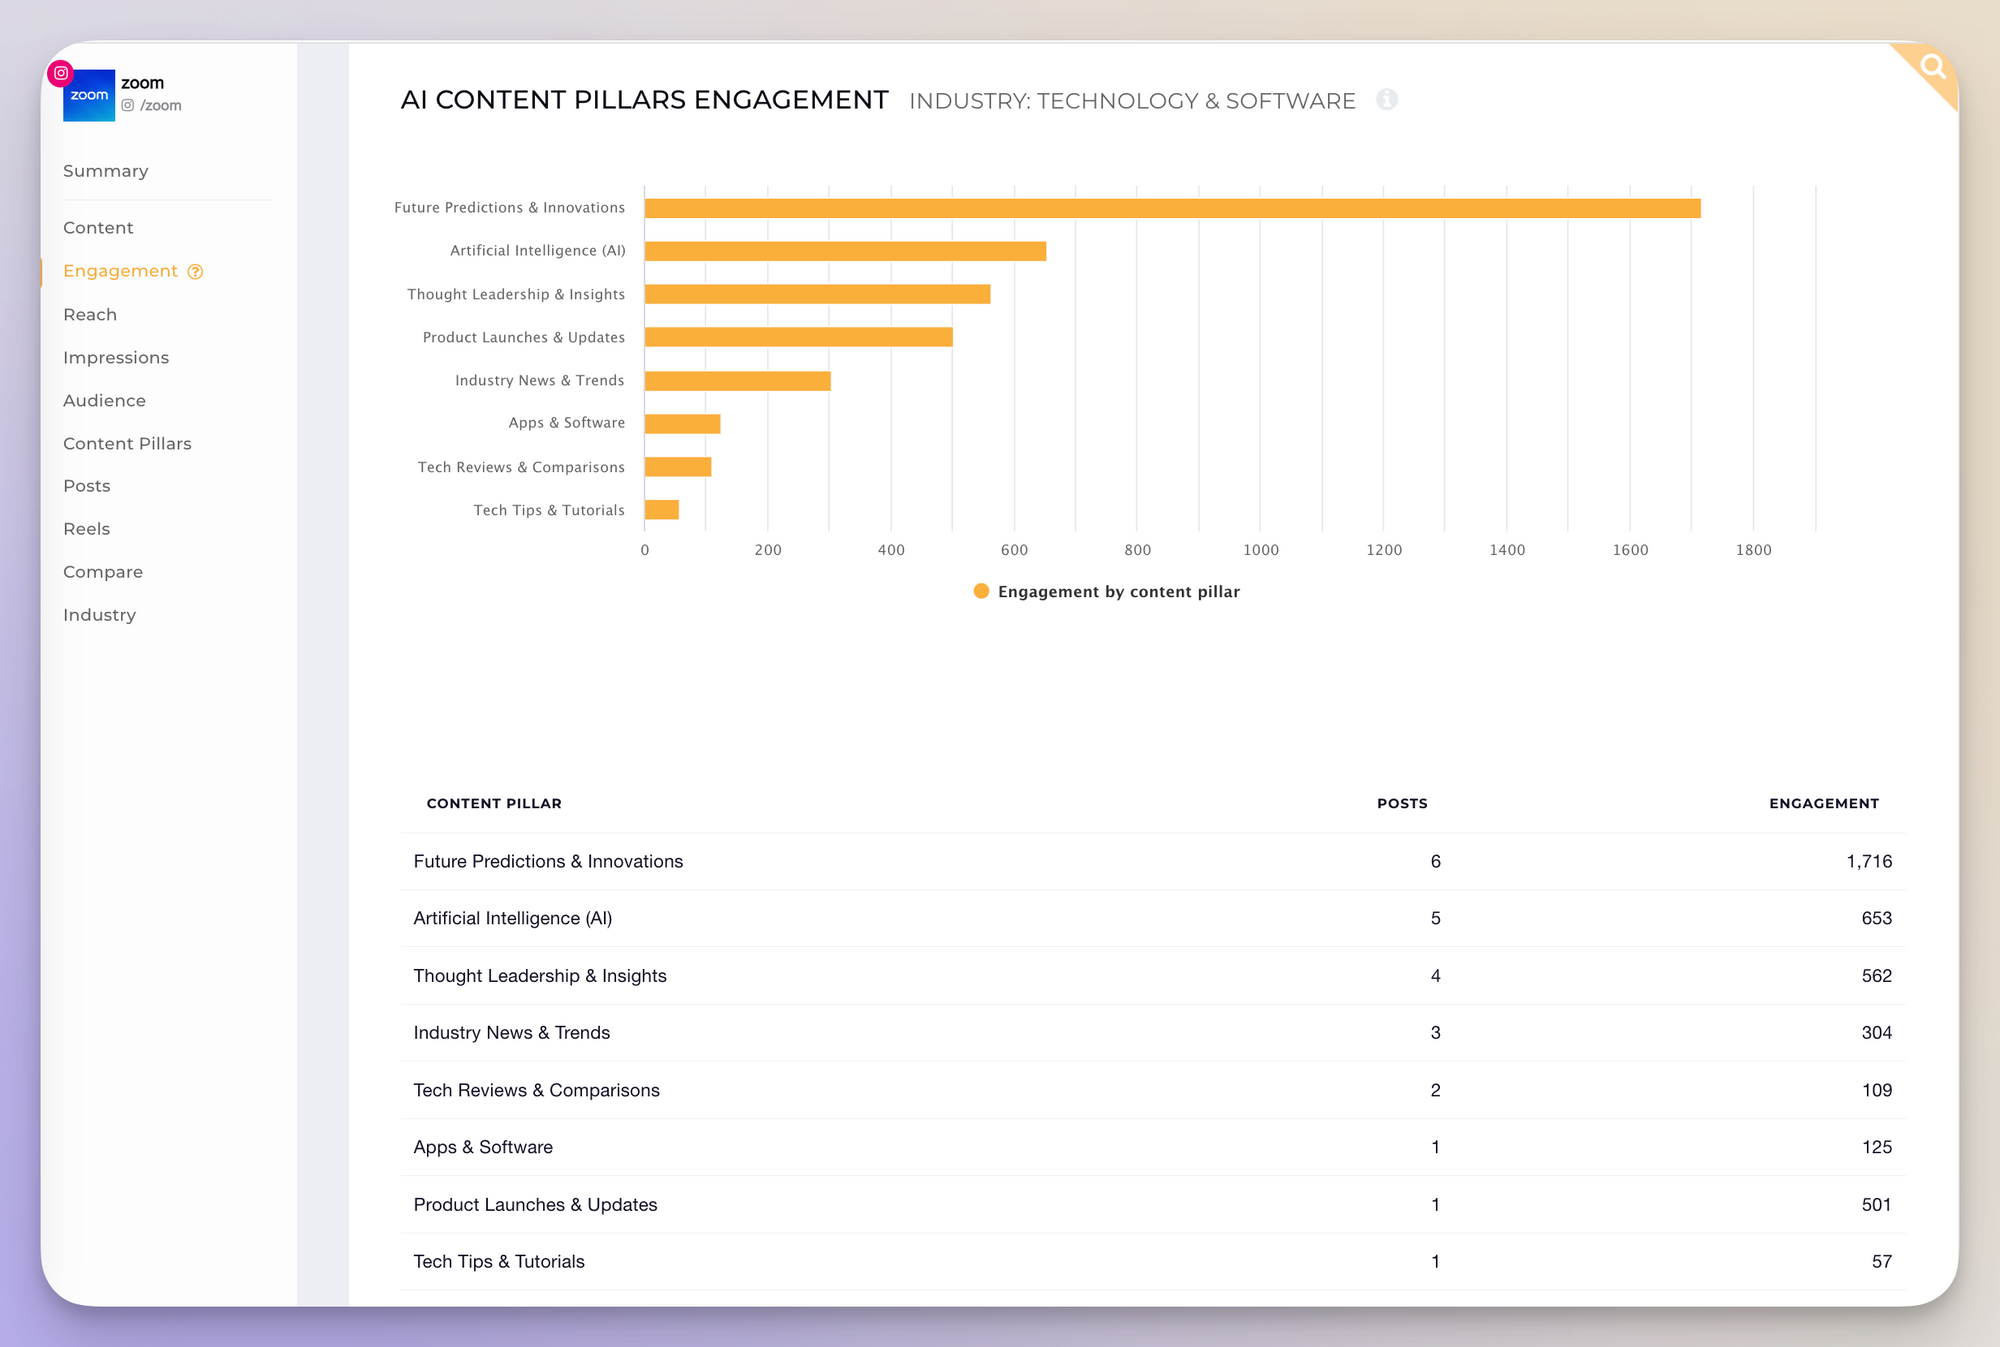Go to the Posts section

tap(87, 486)
